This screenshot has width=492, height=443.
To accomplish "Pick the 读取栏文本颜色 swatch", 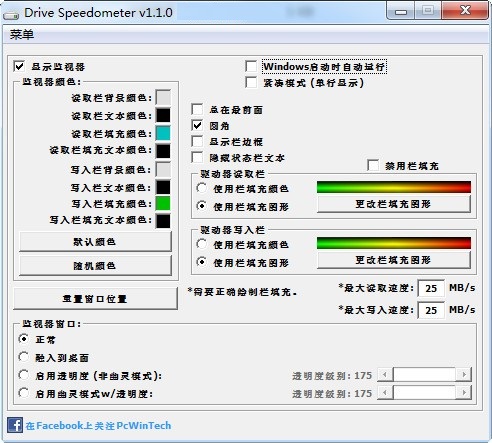I will click(x=163, y=115).
